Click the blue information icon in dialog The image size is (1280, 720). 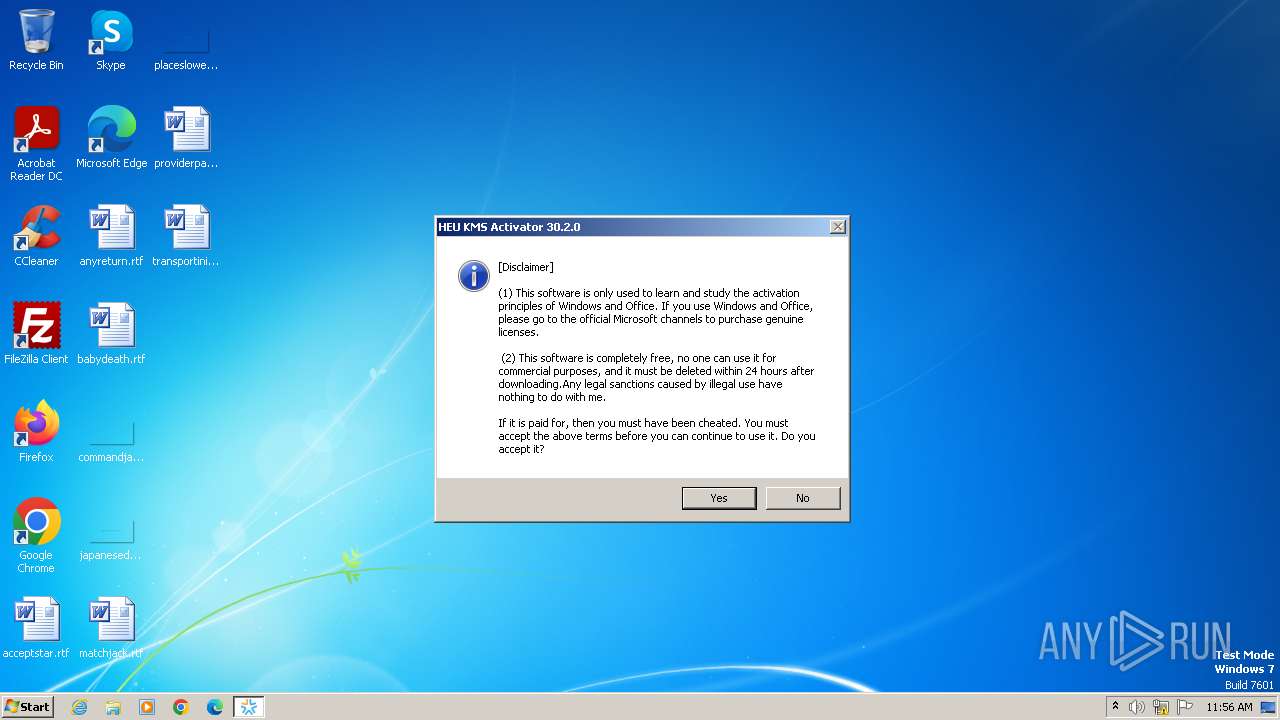473,276
